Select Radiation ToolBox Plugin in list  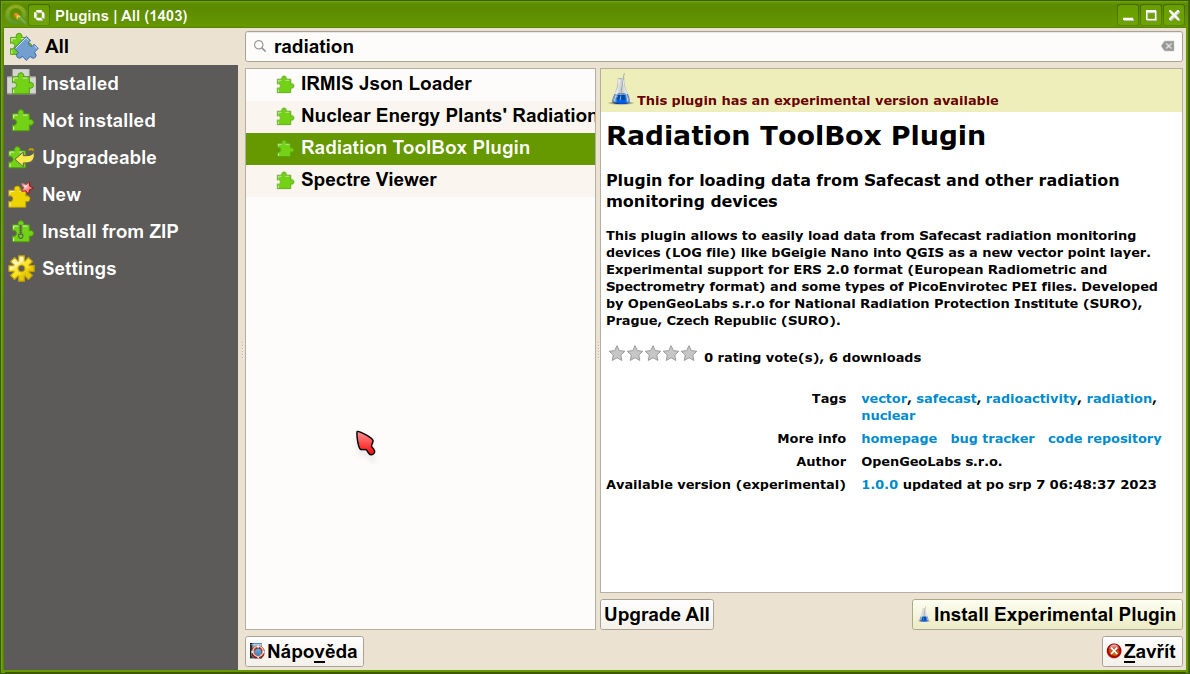(420, 148)
